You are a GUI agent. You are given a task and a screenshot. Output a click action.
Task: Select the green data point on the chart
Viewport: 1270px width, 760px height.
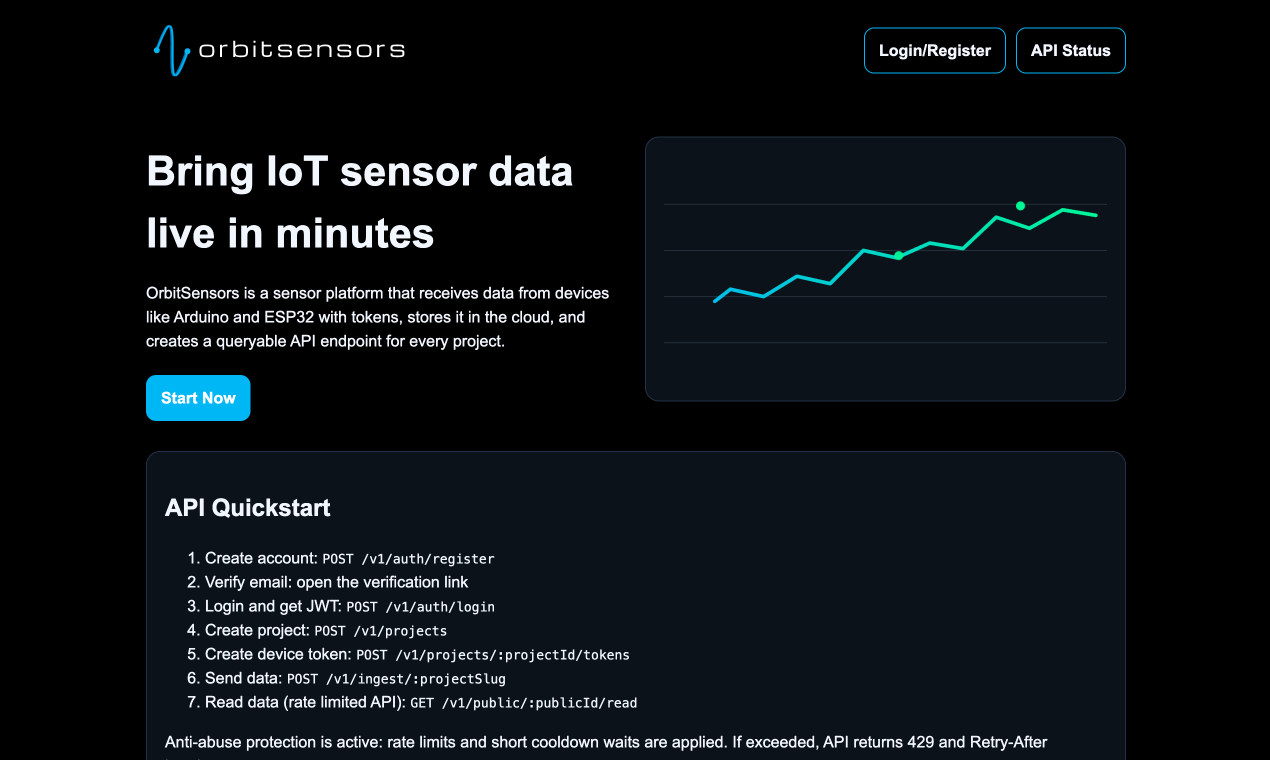pos(1019,205)
